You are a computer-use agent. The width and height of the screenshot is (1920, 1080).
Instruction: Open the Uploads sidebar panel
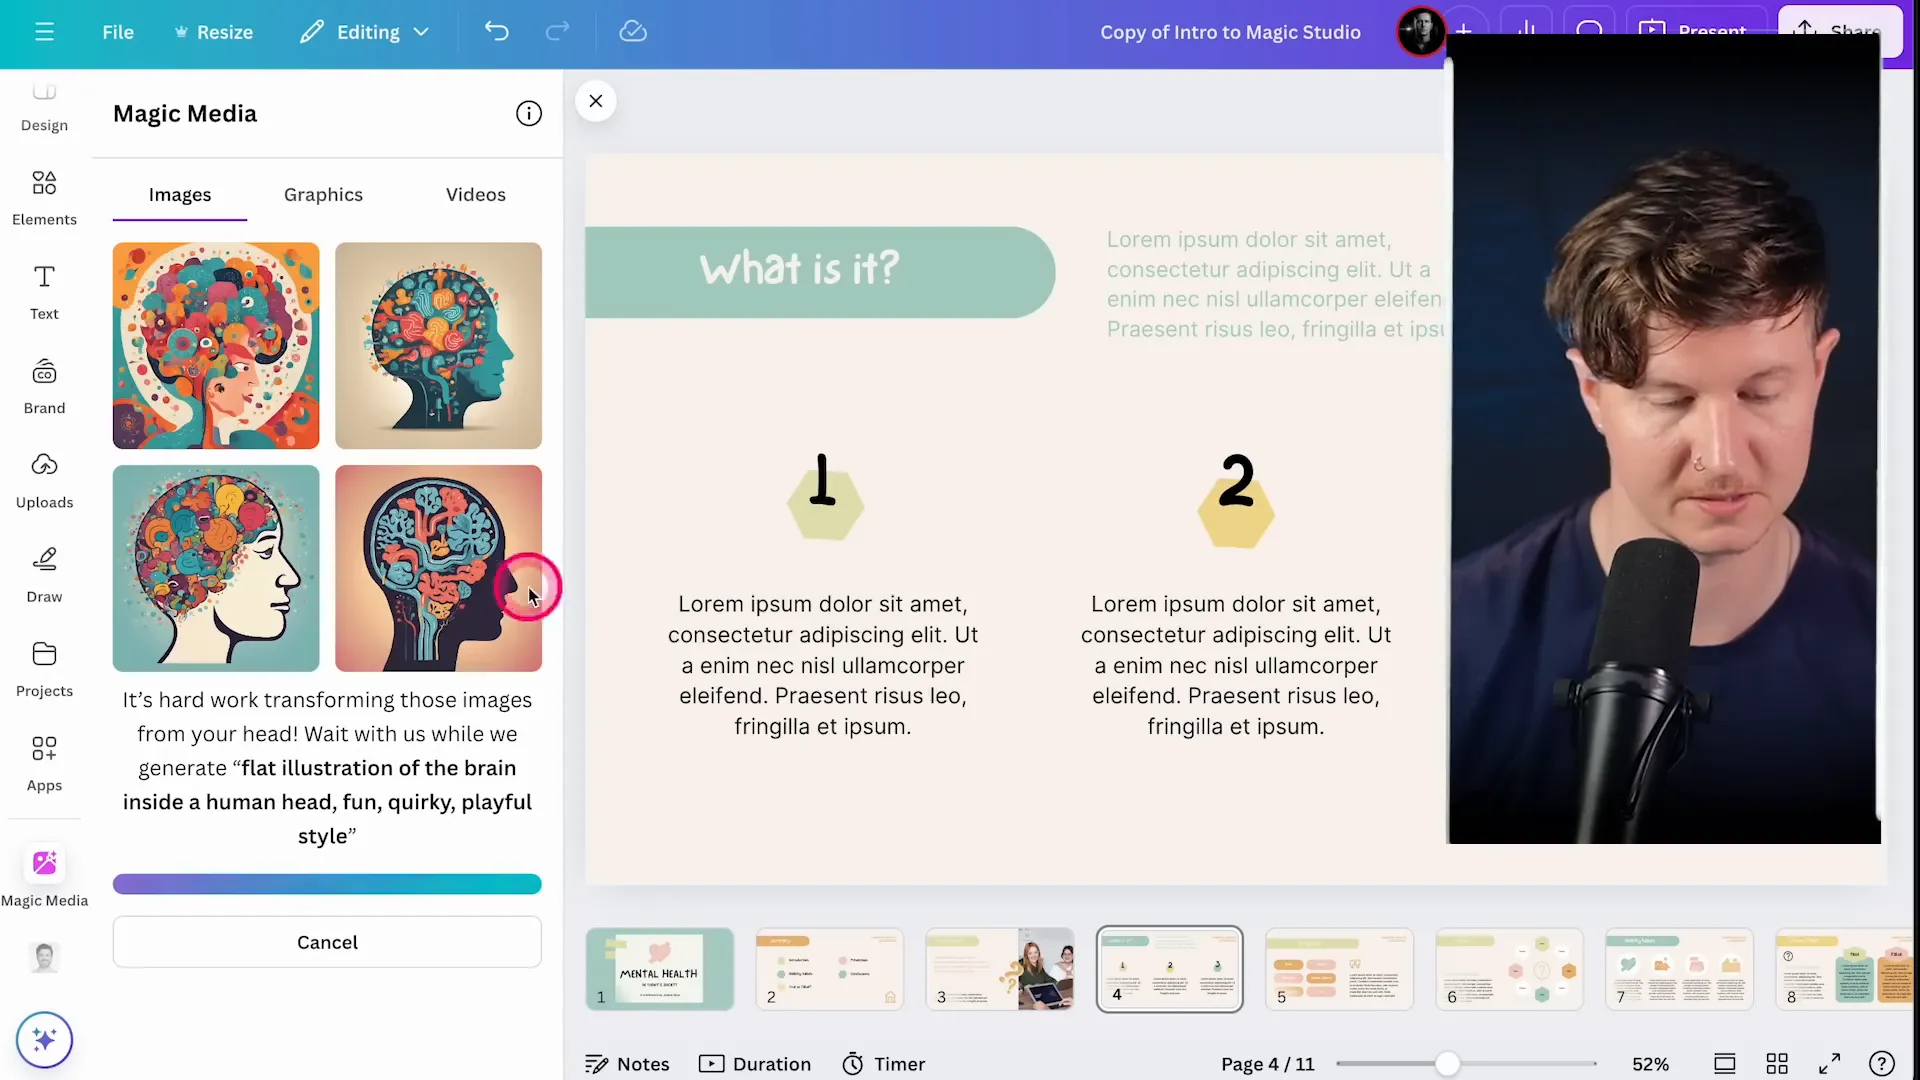tap(44, 480)
